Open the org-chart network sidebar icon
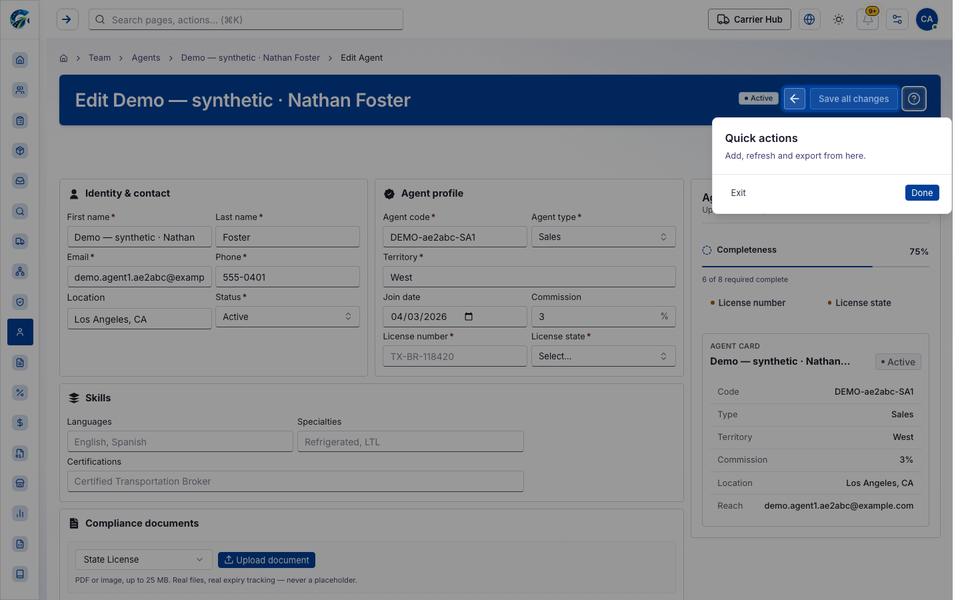The image size is (960, 600). [x=20, y=271]
